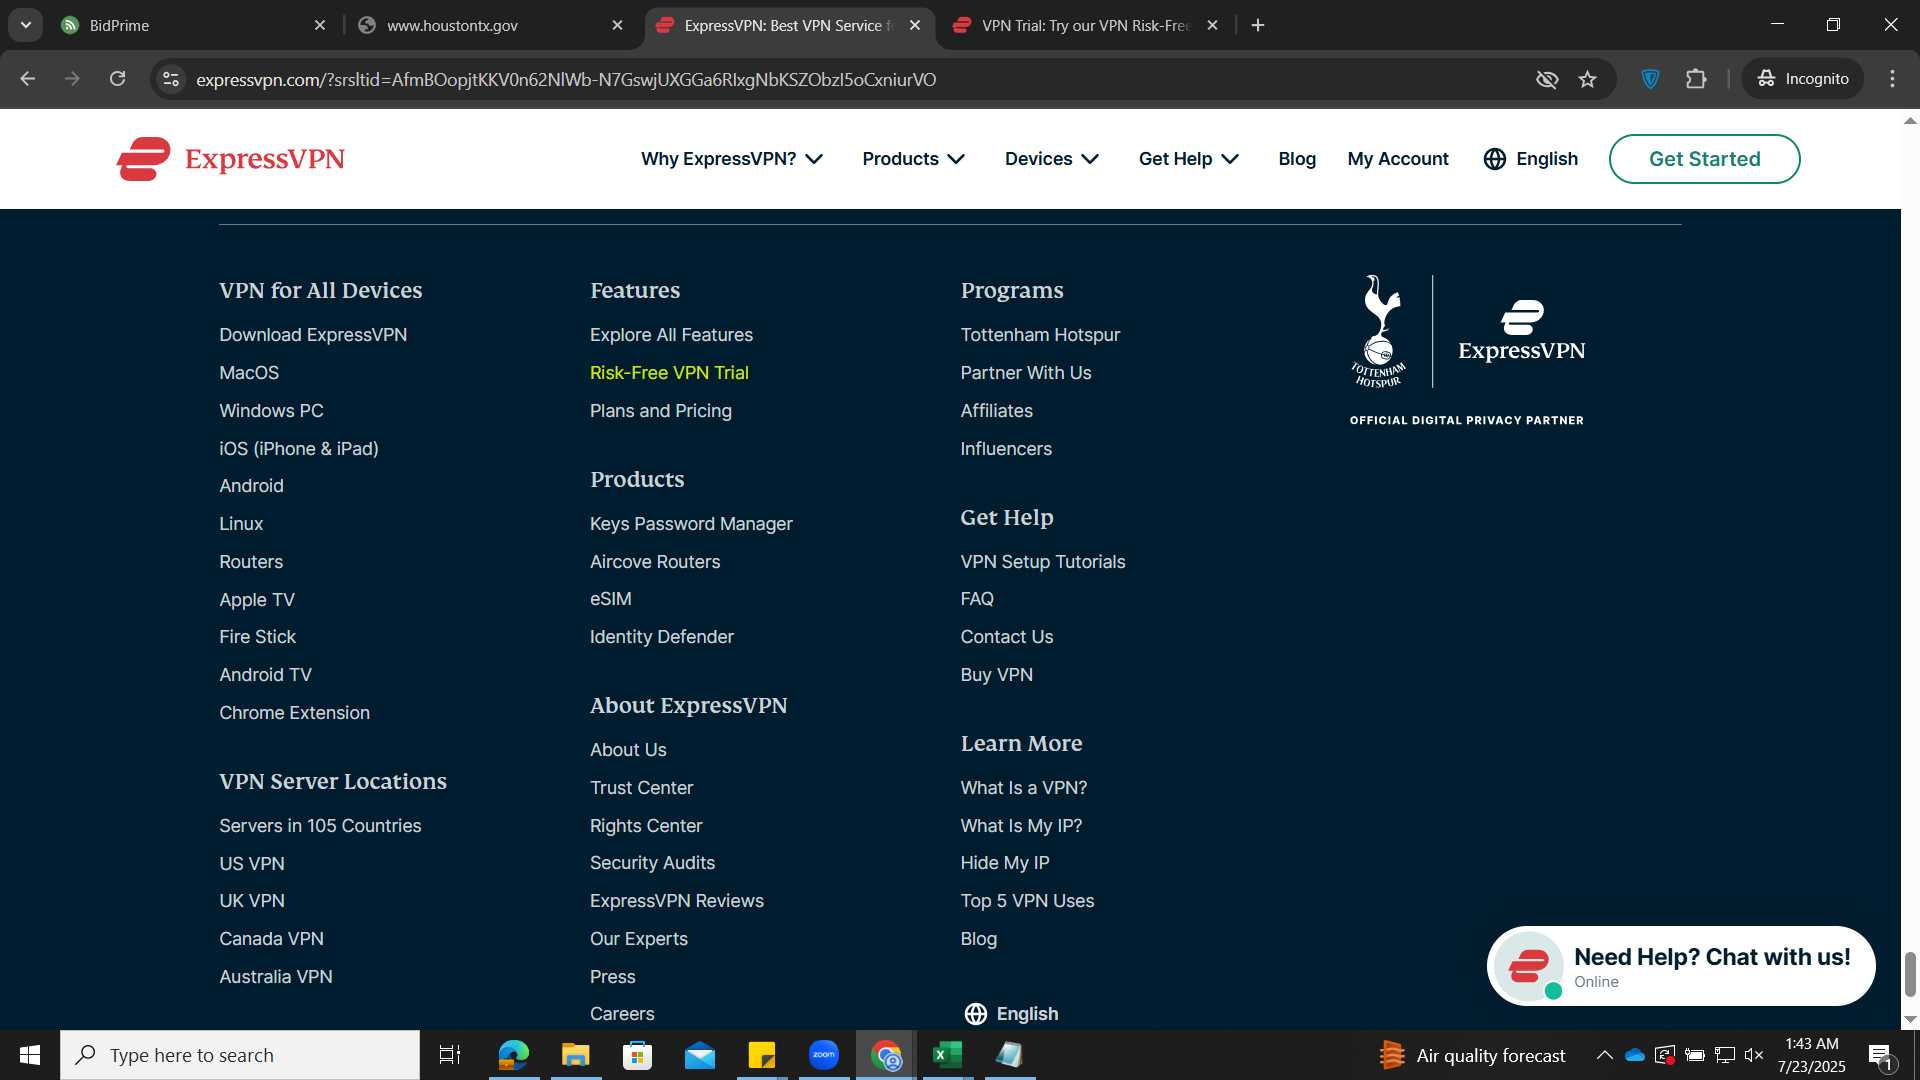Open Servers in 105 Countries link
This screenshot has height=1080, width=1920.
(320, 826)
